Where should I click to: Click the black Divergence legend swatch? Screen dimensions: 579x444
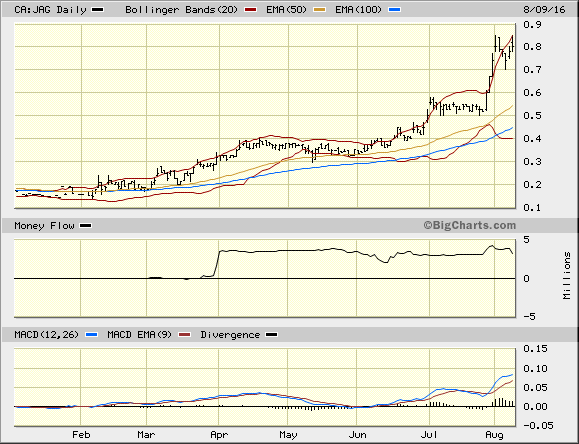point(272,335)
